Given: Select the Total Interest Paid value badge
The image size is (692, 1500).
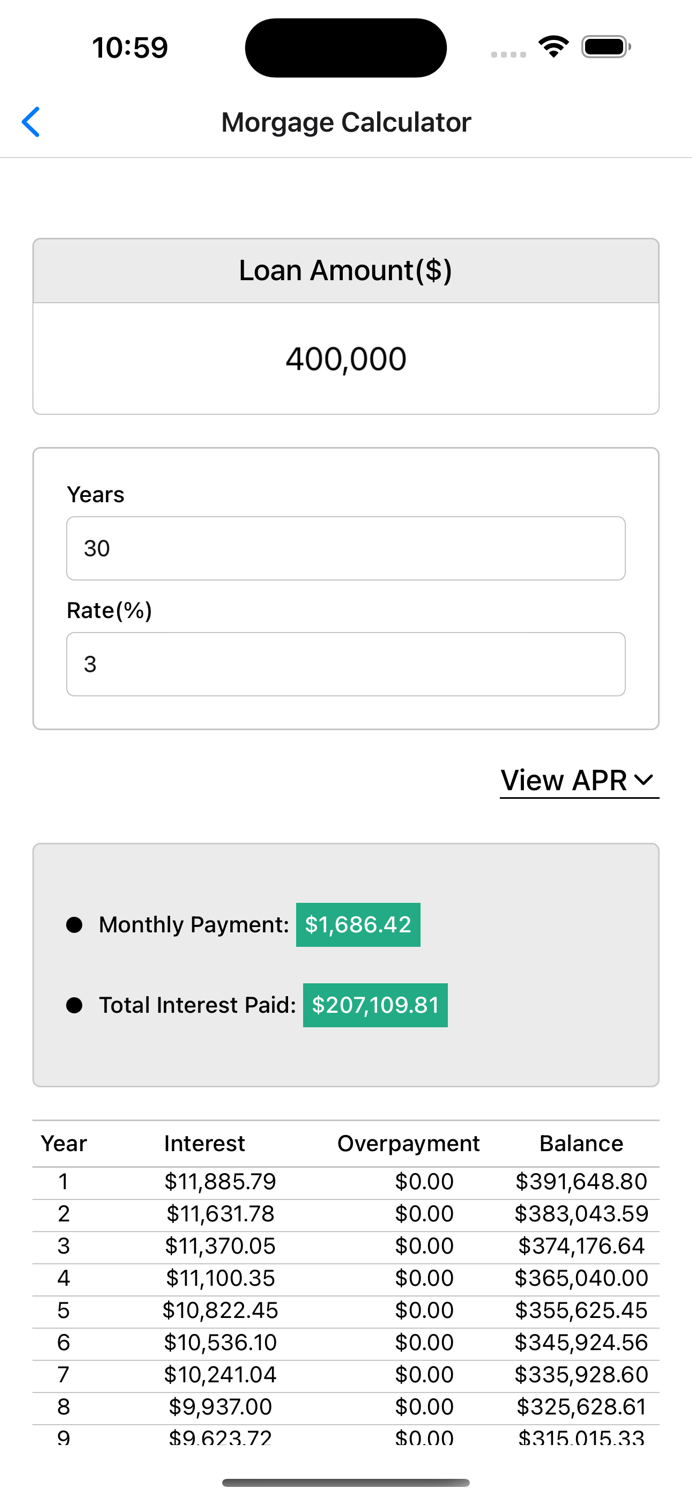Looking at the screenshot, I should (x=375, y=1005).
